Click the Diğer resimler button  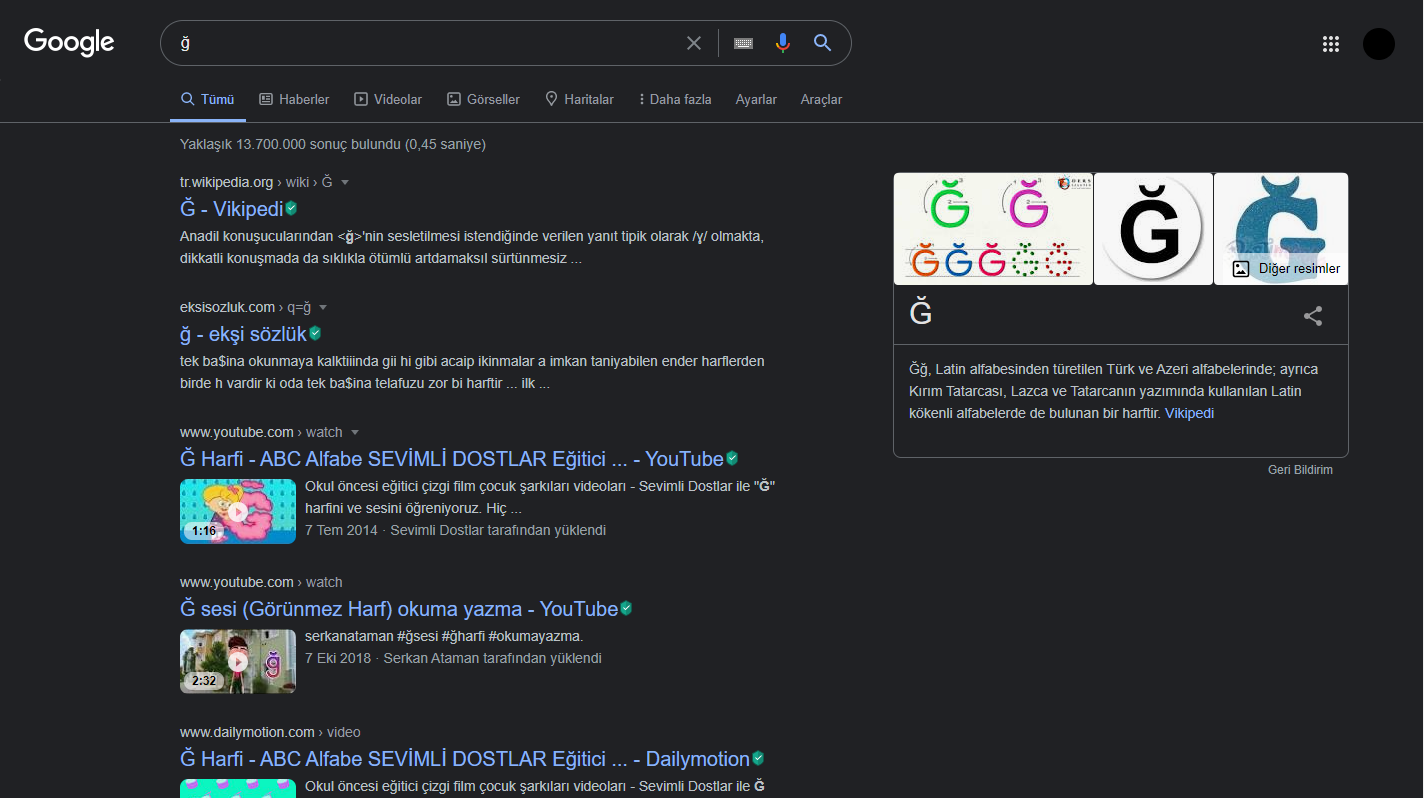click(x=1286, y=268)
